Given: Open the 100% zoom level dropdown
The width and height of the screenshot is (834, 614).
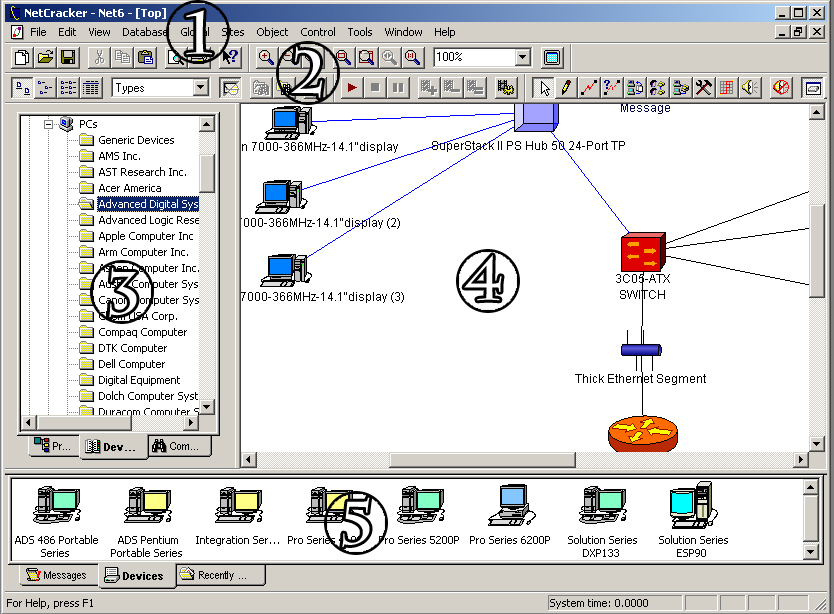Looking at the screenshot, I should [x=523, y=57].
